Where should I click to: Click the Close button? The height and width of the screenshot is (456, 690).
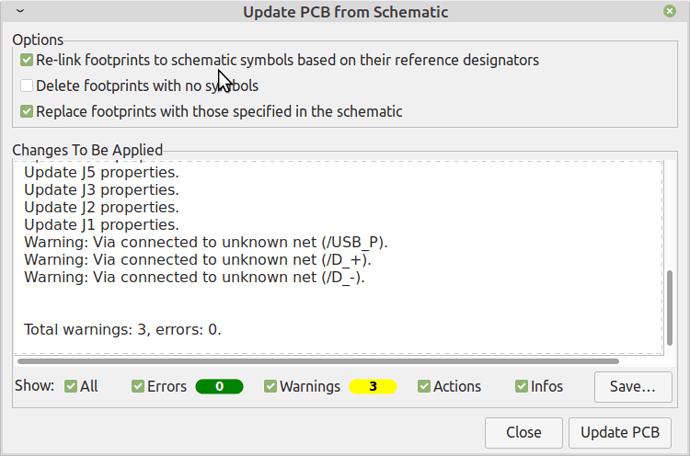pos(524,433)
